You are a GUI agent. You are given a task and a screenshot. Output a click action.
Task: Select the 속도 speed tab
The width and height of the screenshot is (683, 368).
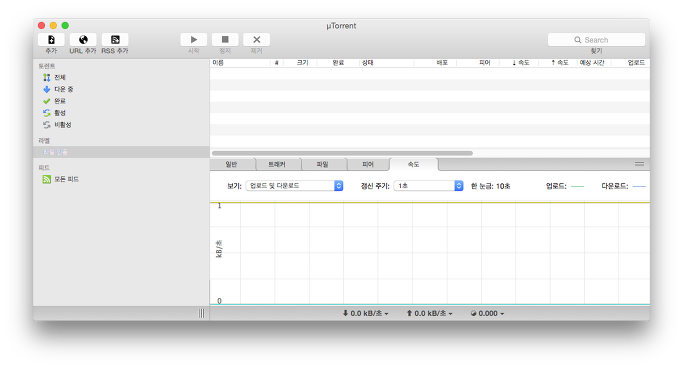point(413,164)
